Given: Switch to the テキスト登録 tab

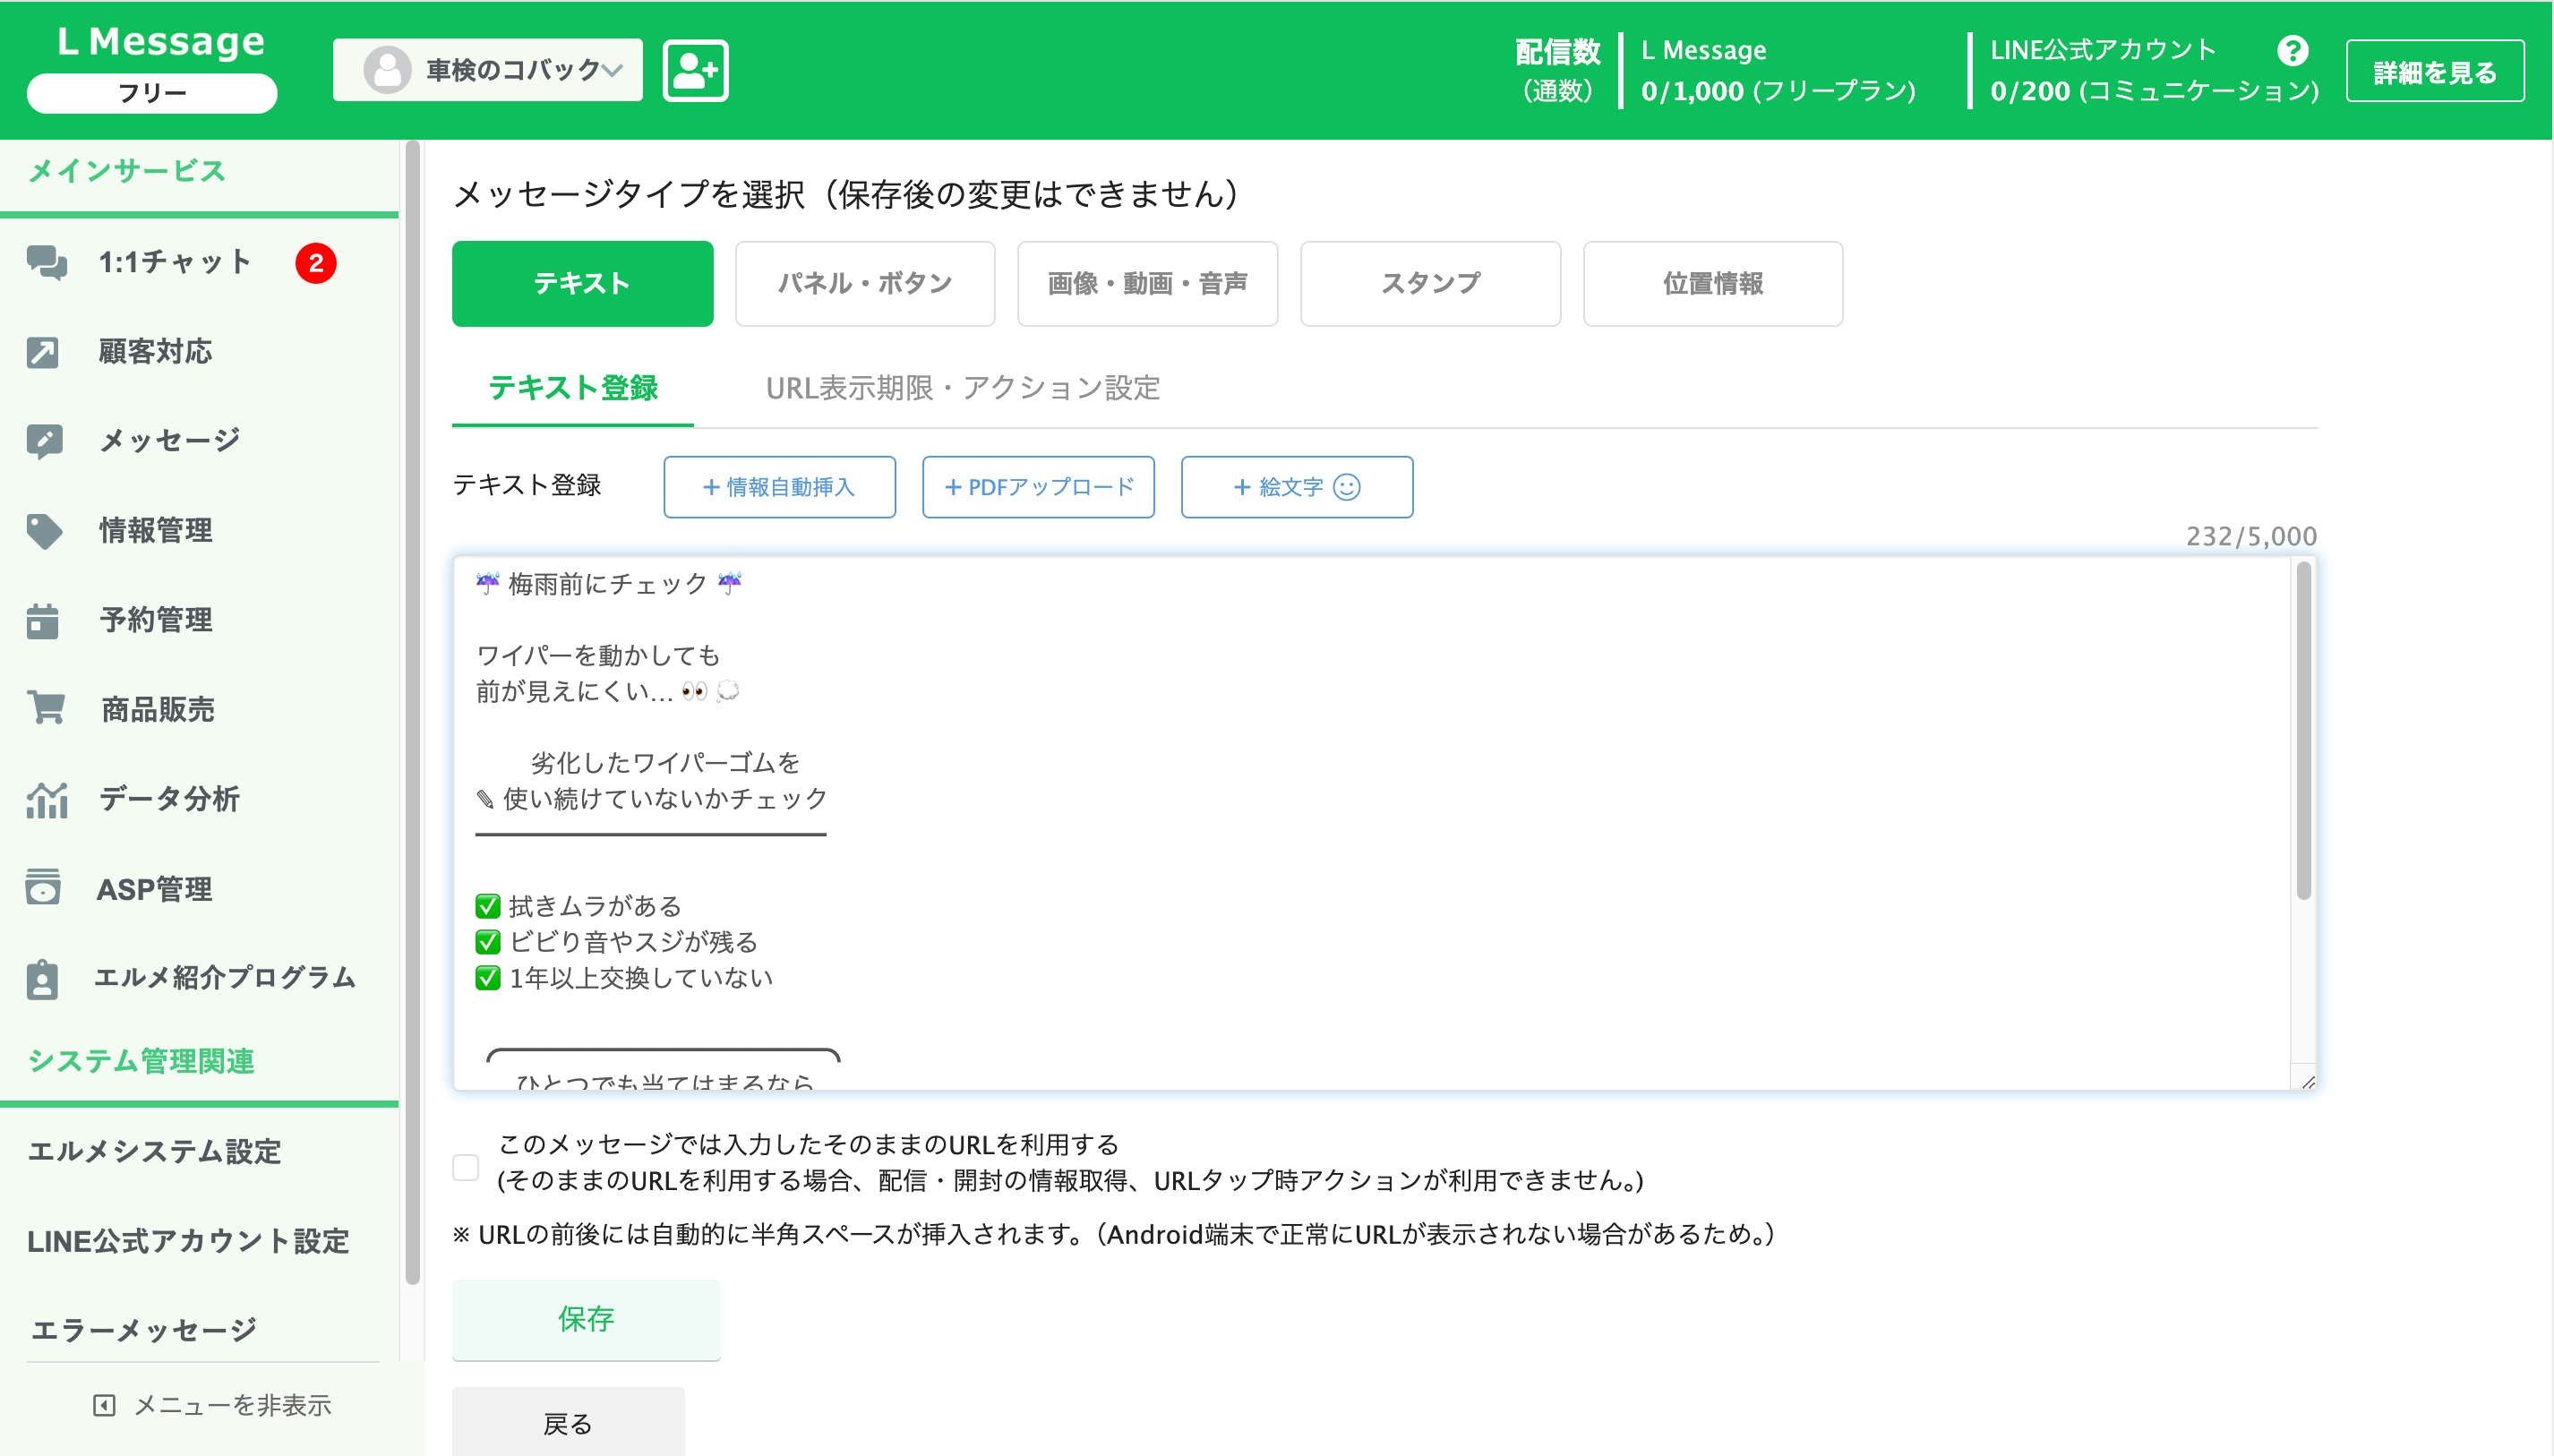Looking at the screenshot, I should (573, 388).
